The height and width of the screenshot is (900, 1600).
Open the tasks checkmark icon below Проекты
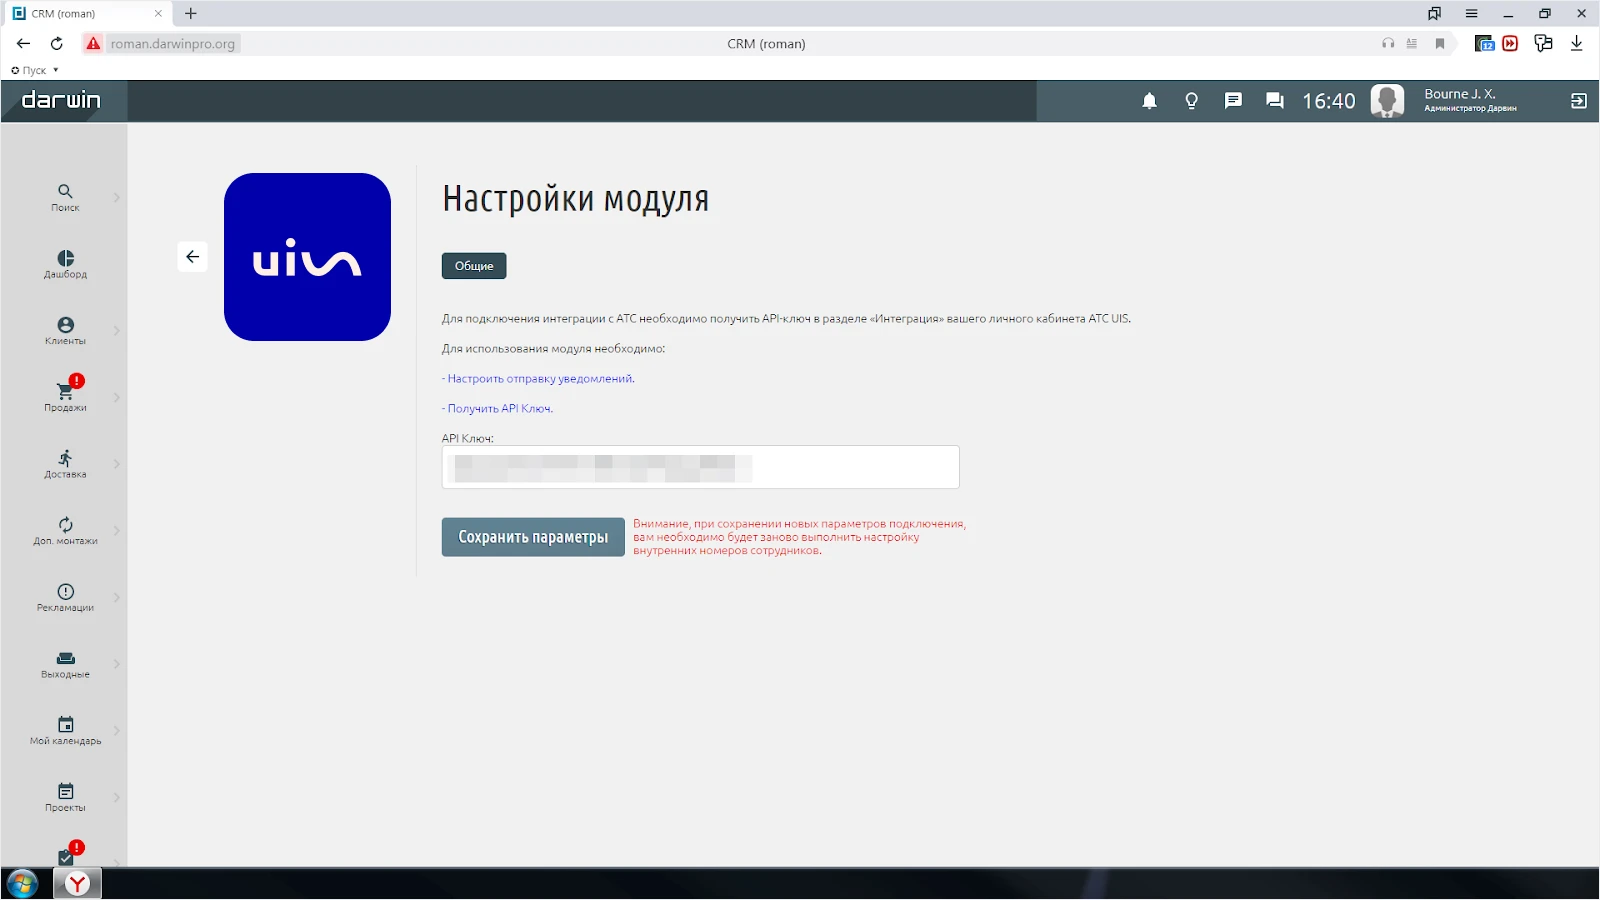(x=66, y=857)
